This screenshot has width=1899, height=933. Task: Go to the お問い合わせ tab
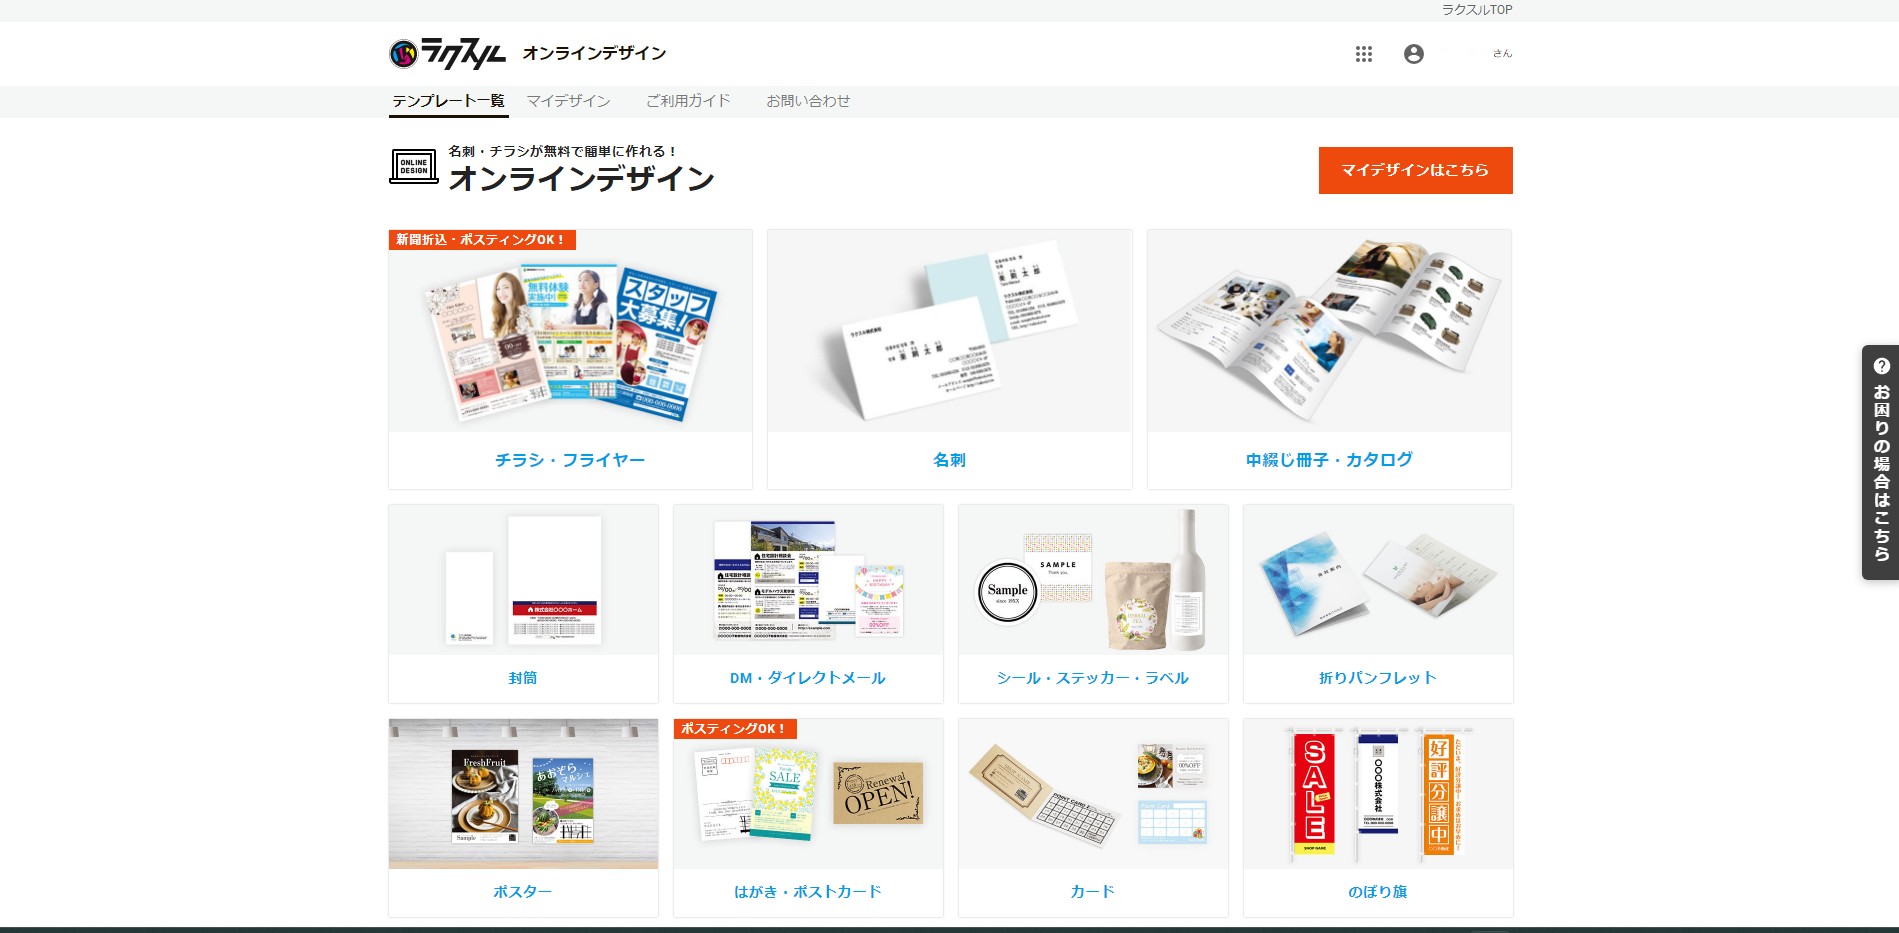pos(808,101)
